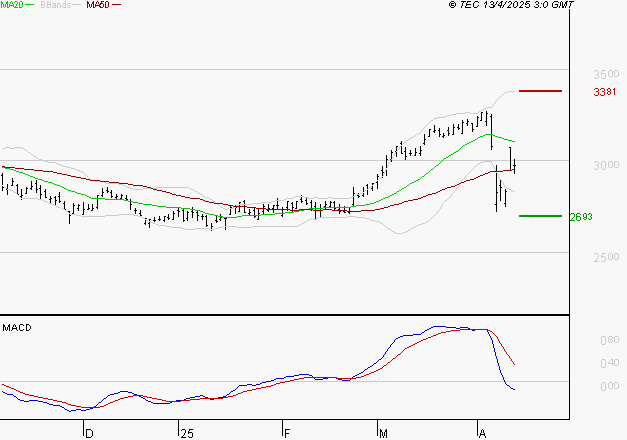Click the 3000 price axis label

pos(606,165)
